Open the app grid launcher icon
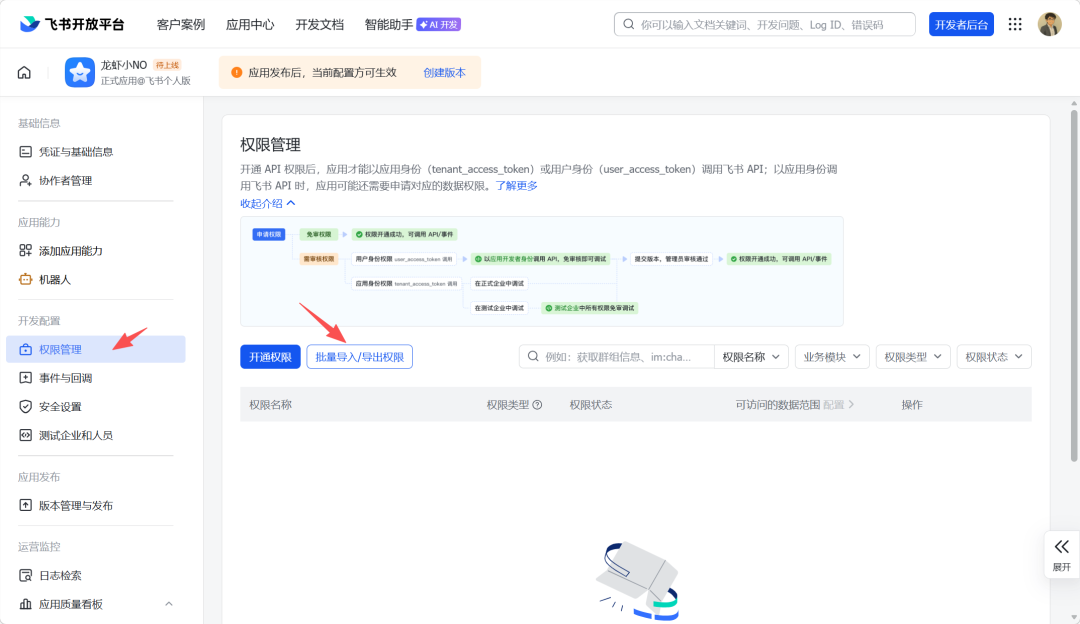 [x=1015, y=24]
